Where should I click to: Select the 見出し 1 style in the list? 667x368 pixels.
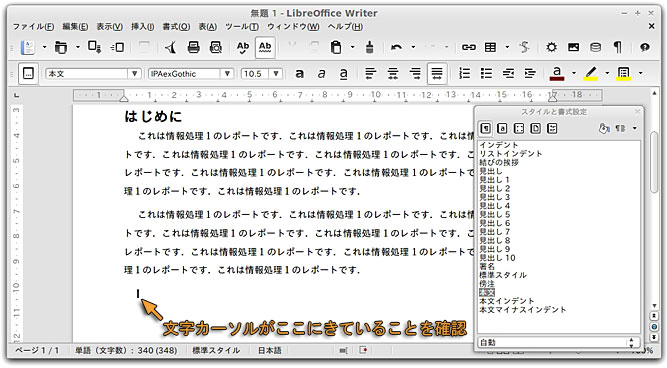[x=494, y=180]
